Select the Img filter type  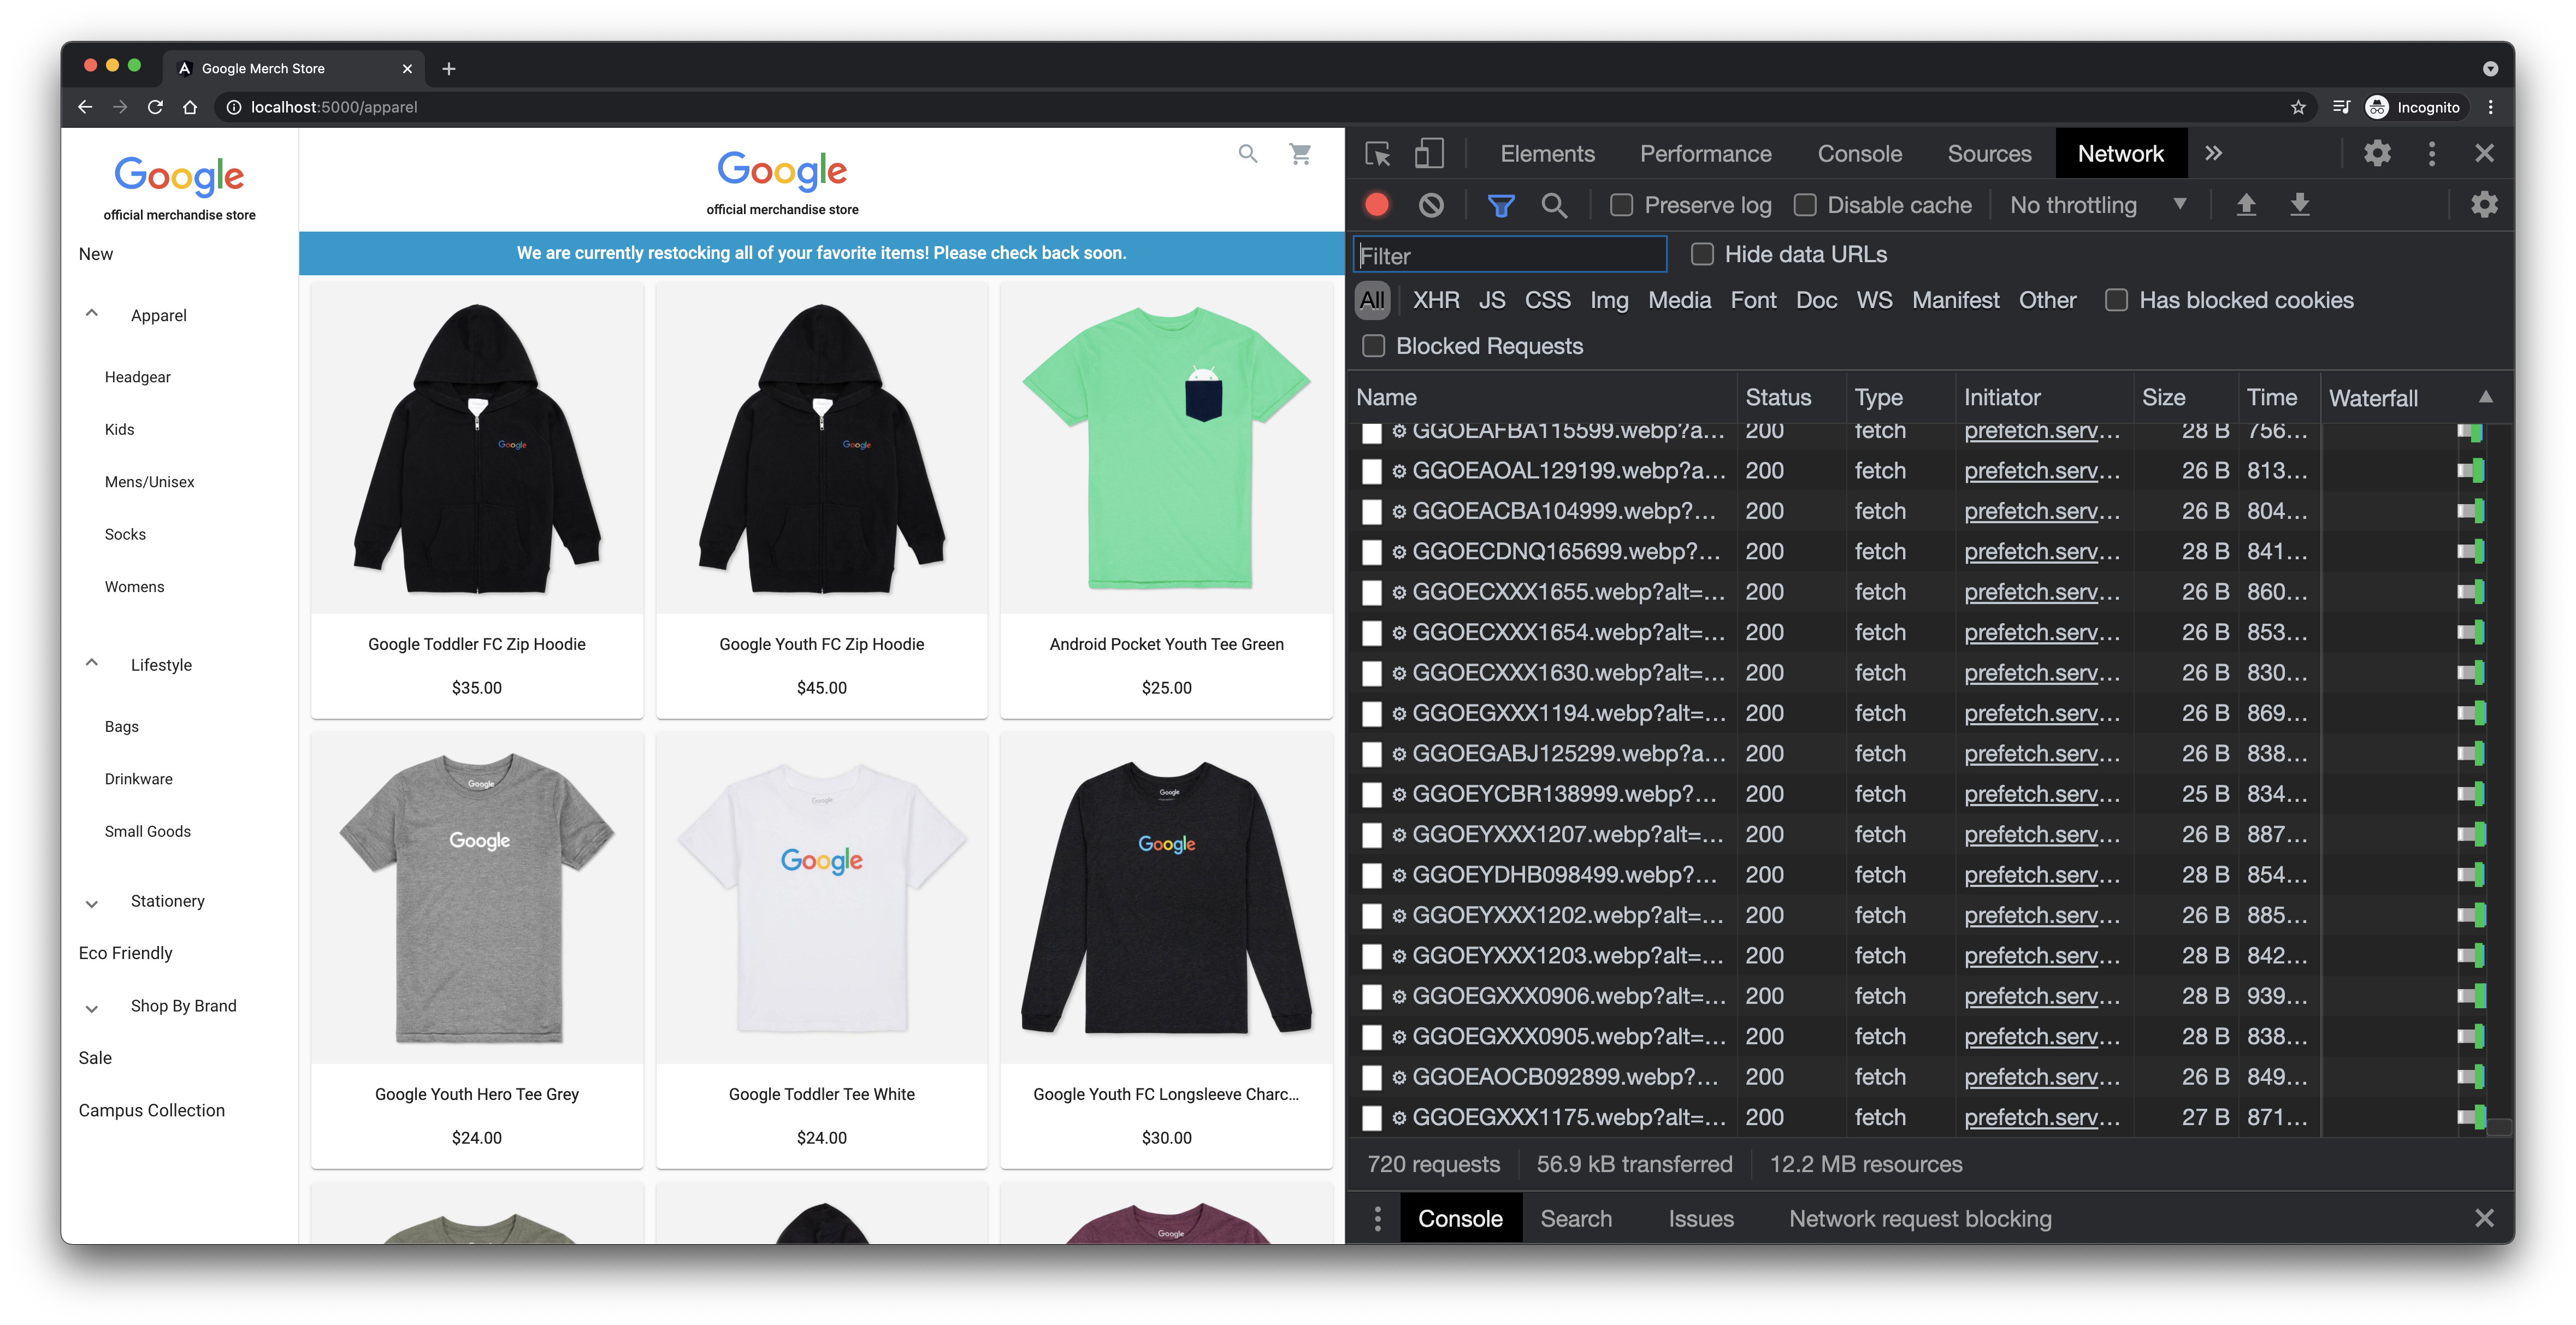click(1609, 300)
